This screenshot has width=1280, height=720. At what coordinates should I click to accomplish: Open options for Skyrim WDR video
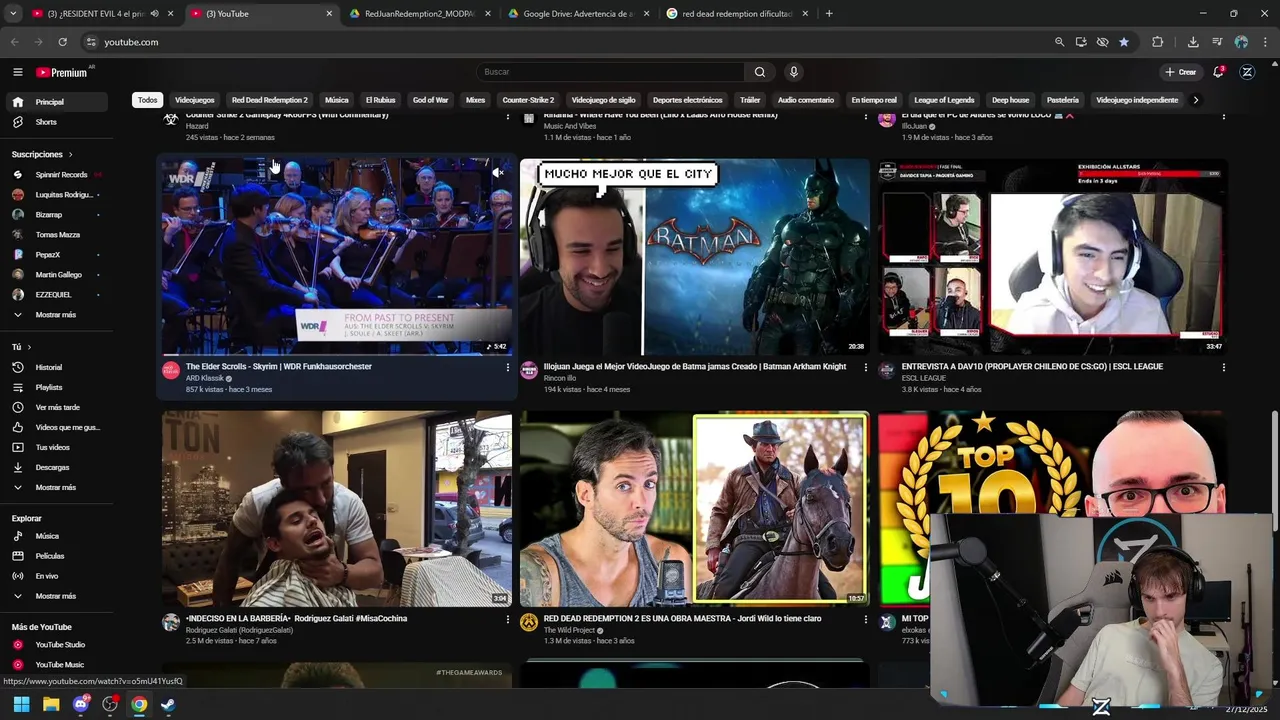tap(507, 367)
